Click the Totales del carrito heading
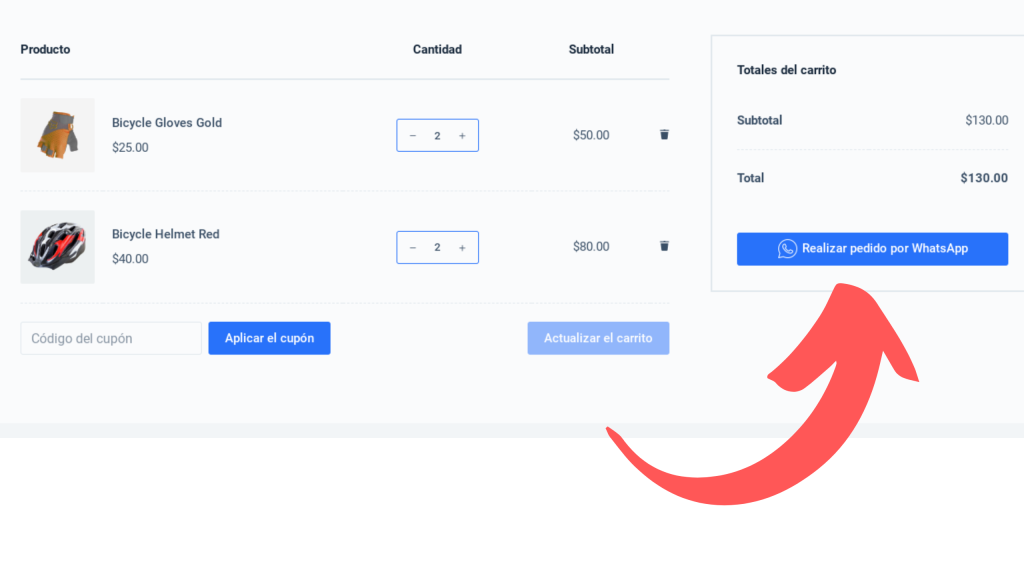The image size is (1024, 576). [x=786, y=70]
